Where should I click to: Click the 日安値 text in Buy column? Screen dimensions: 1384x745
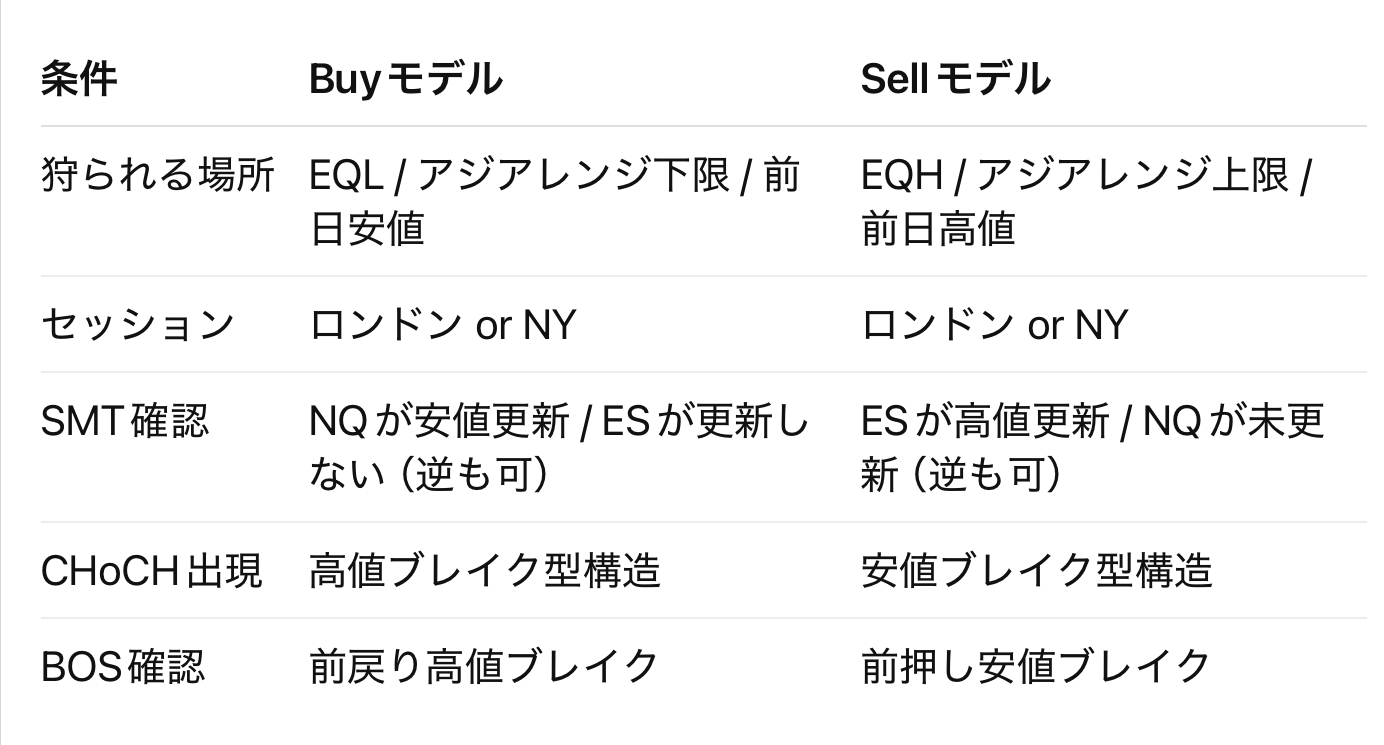(367, 229)
